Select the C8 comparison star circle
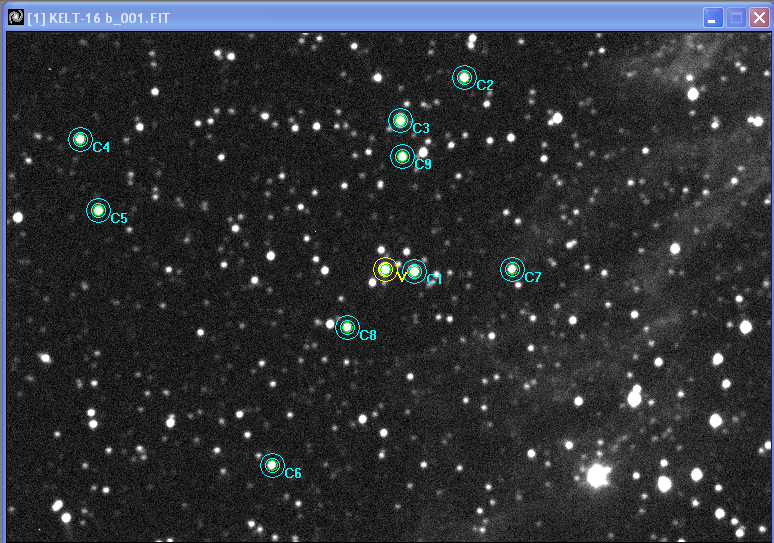 347,327
